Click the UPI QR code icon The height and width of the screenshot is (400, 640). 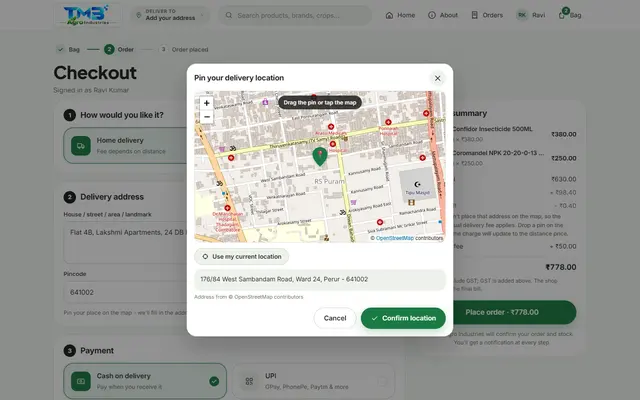tap(249, 381)
